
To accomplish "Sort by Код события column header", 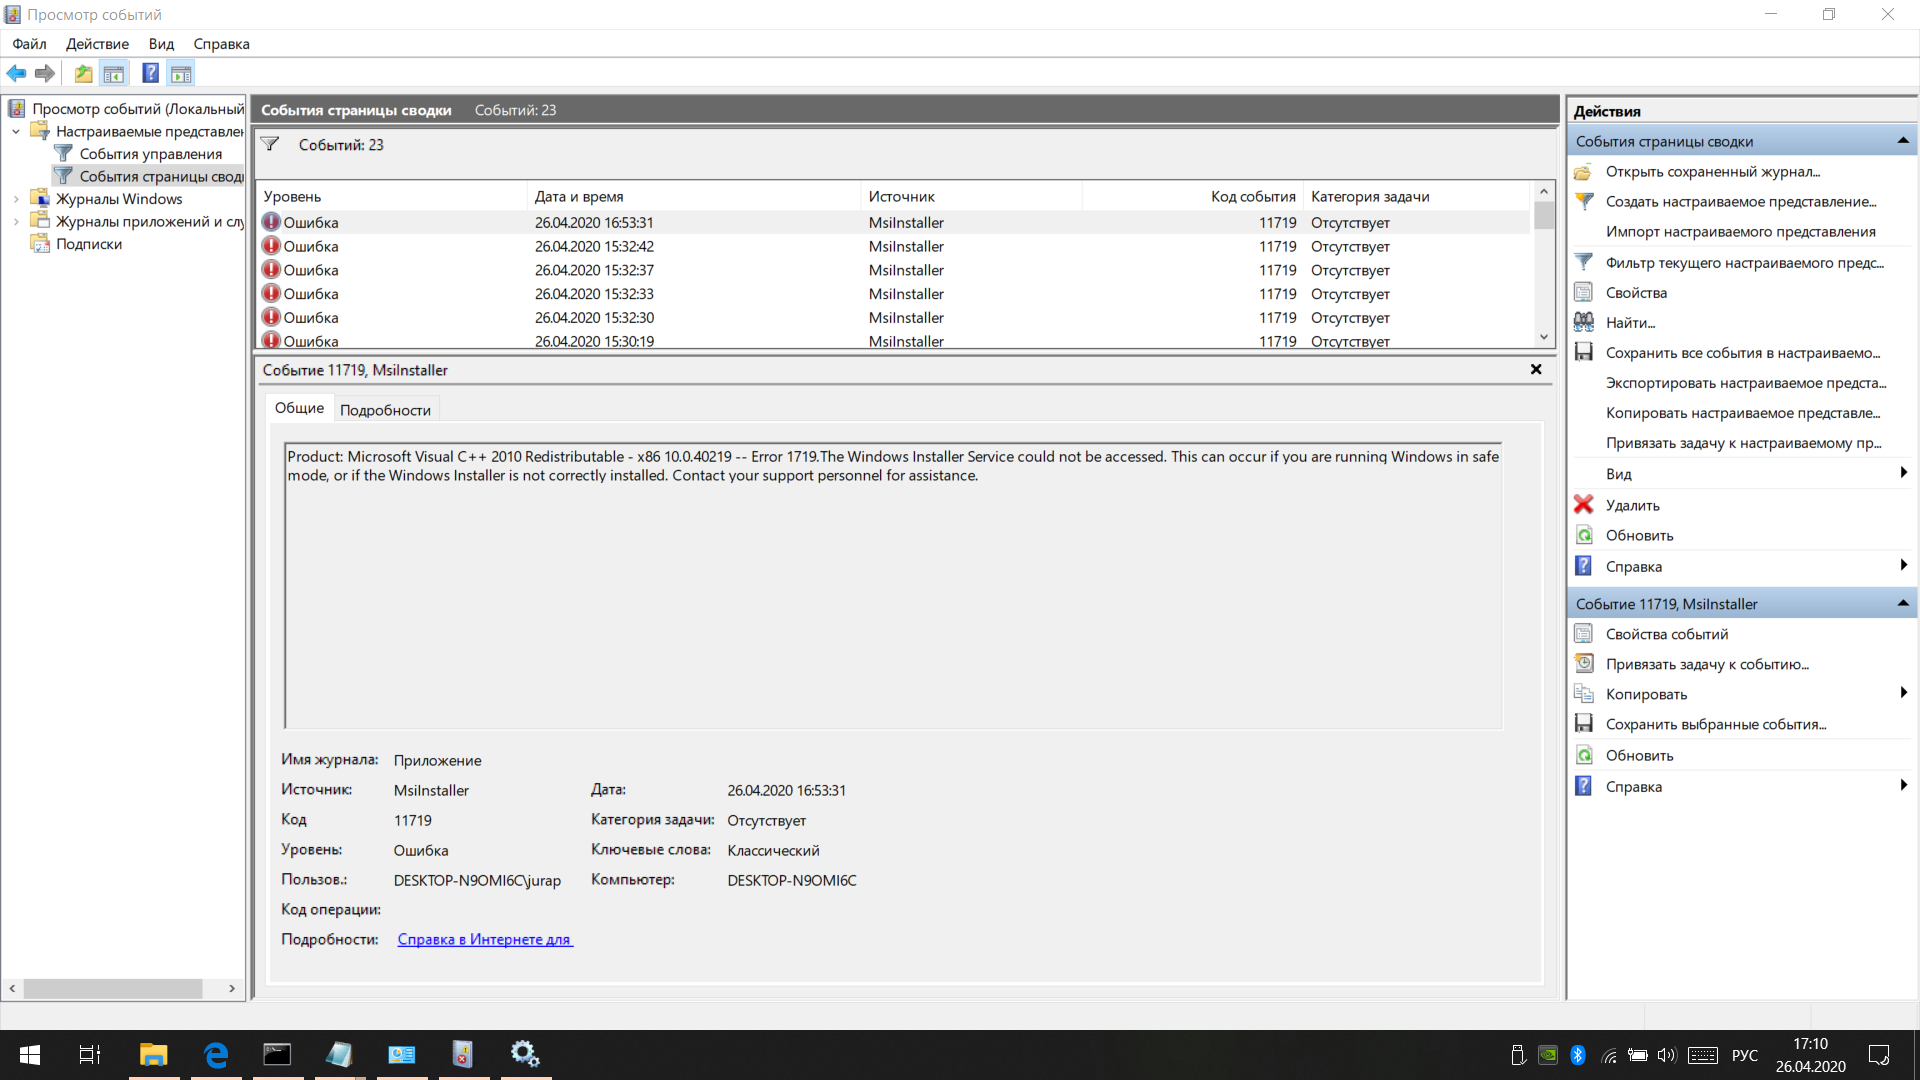I will 1192,196.
